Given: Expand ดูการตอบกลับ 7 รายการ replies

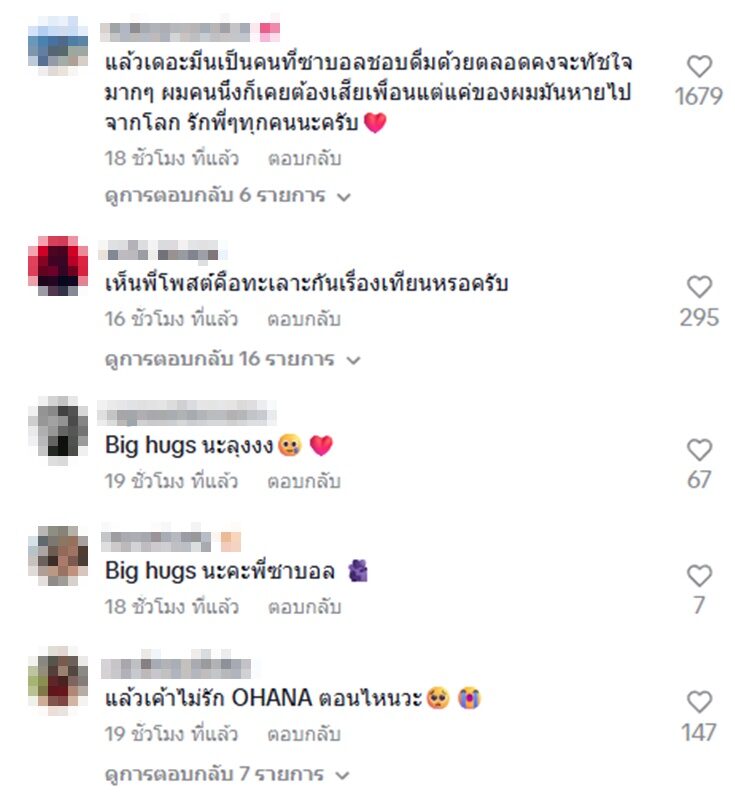Looking at the screenshot, I should pyautogui.click(x=227, y=774).
